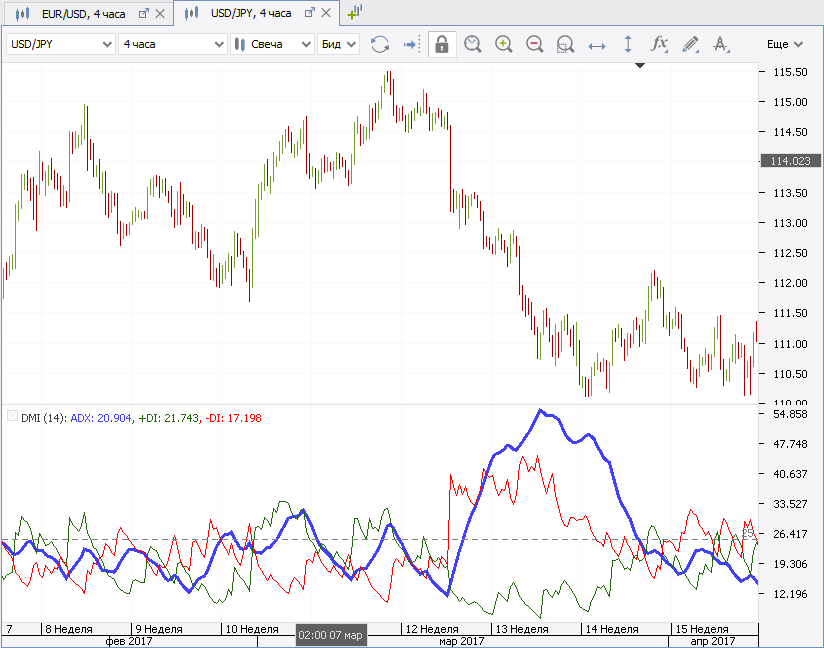Toggle the chart lock icon

[x=441, y=44]
